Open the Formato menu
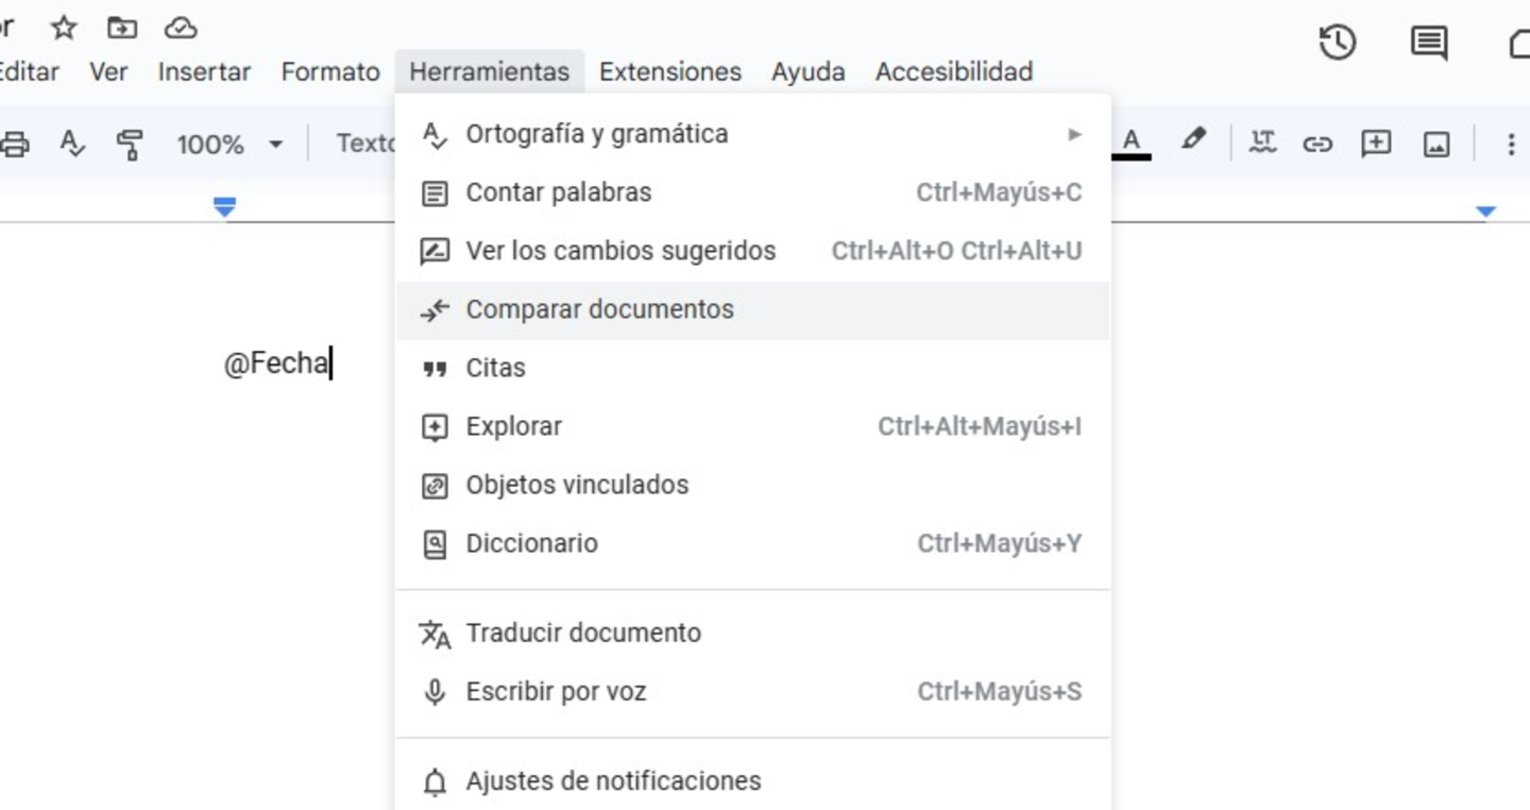Image resolution: width=1530 pixels, height=810 pixels. pyautogui.click(x=330, y=72)
